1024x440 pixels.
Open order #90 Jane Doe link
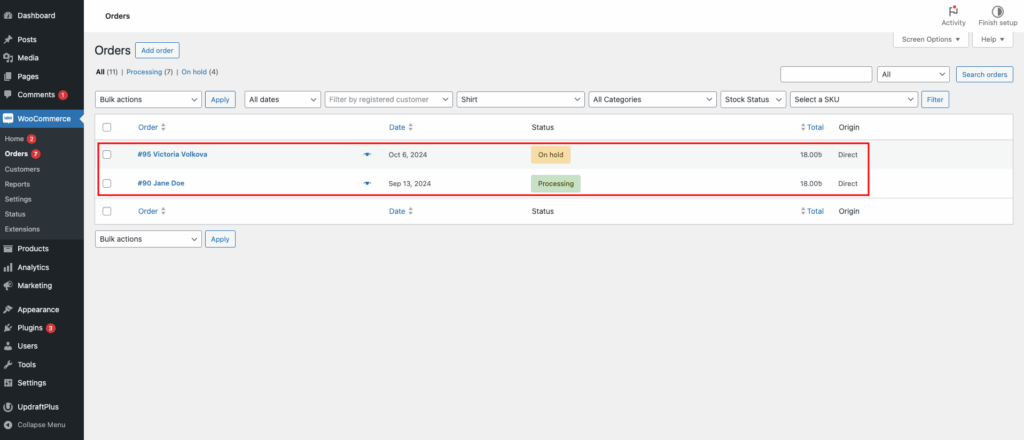[161, 183]
